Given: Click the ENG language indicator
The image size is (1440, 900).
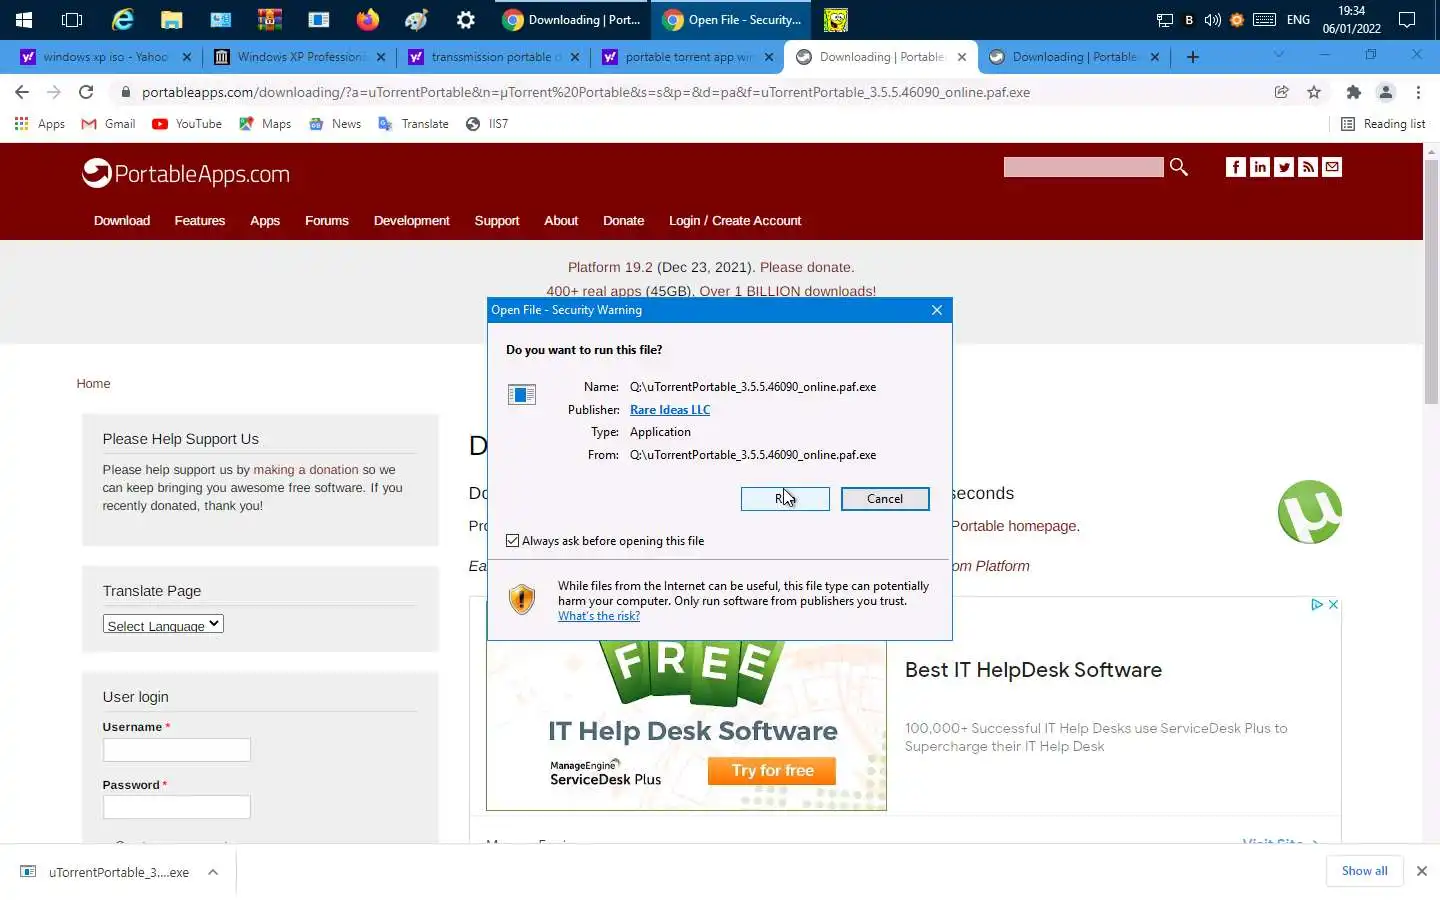Looking at the screenshot, I should 1298,19.
